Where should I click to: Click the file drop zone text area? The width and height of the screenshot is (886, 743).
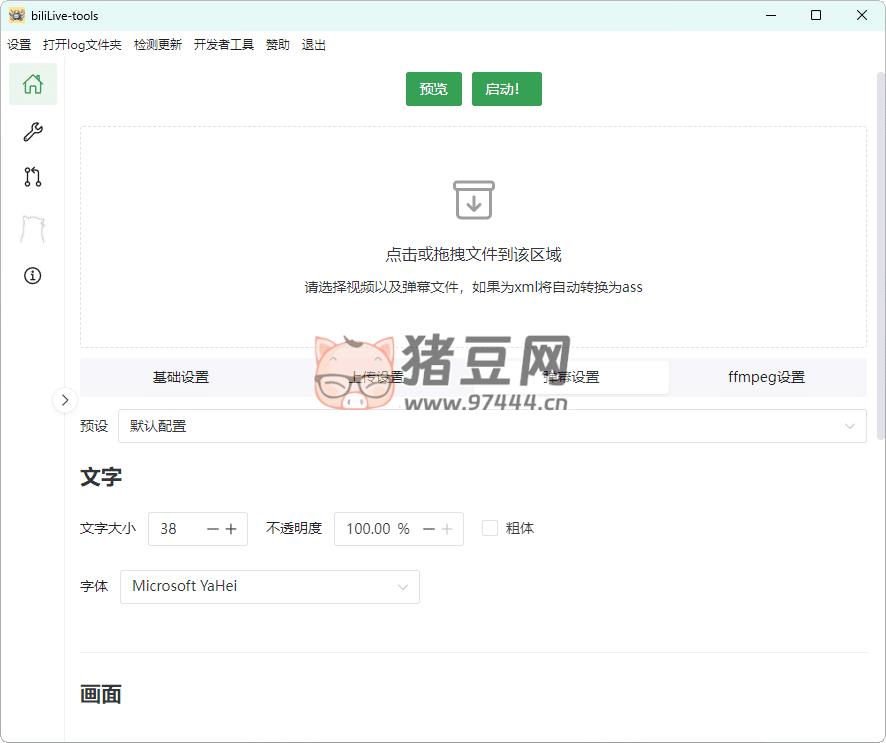pyautogui.click(x=473, y=255)
